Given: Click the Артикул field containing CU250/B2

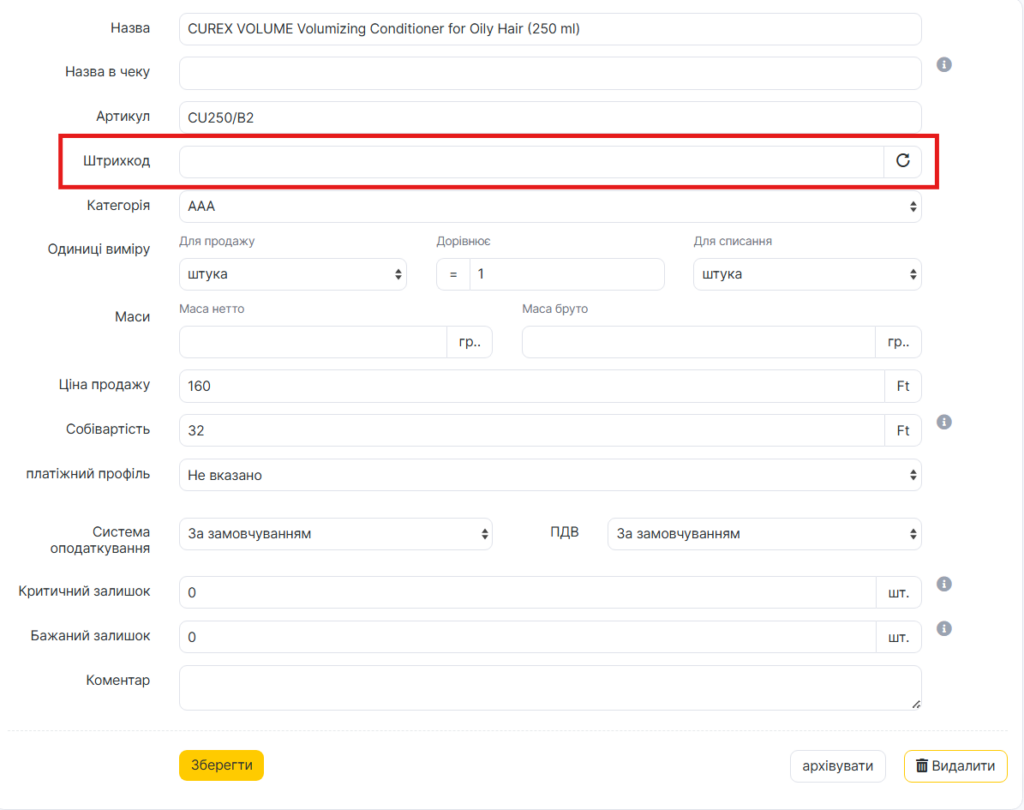Looking at the screenshot, I should click(x=550, y=117).
